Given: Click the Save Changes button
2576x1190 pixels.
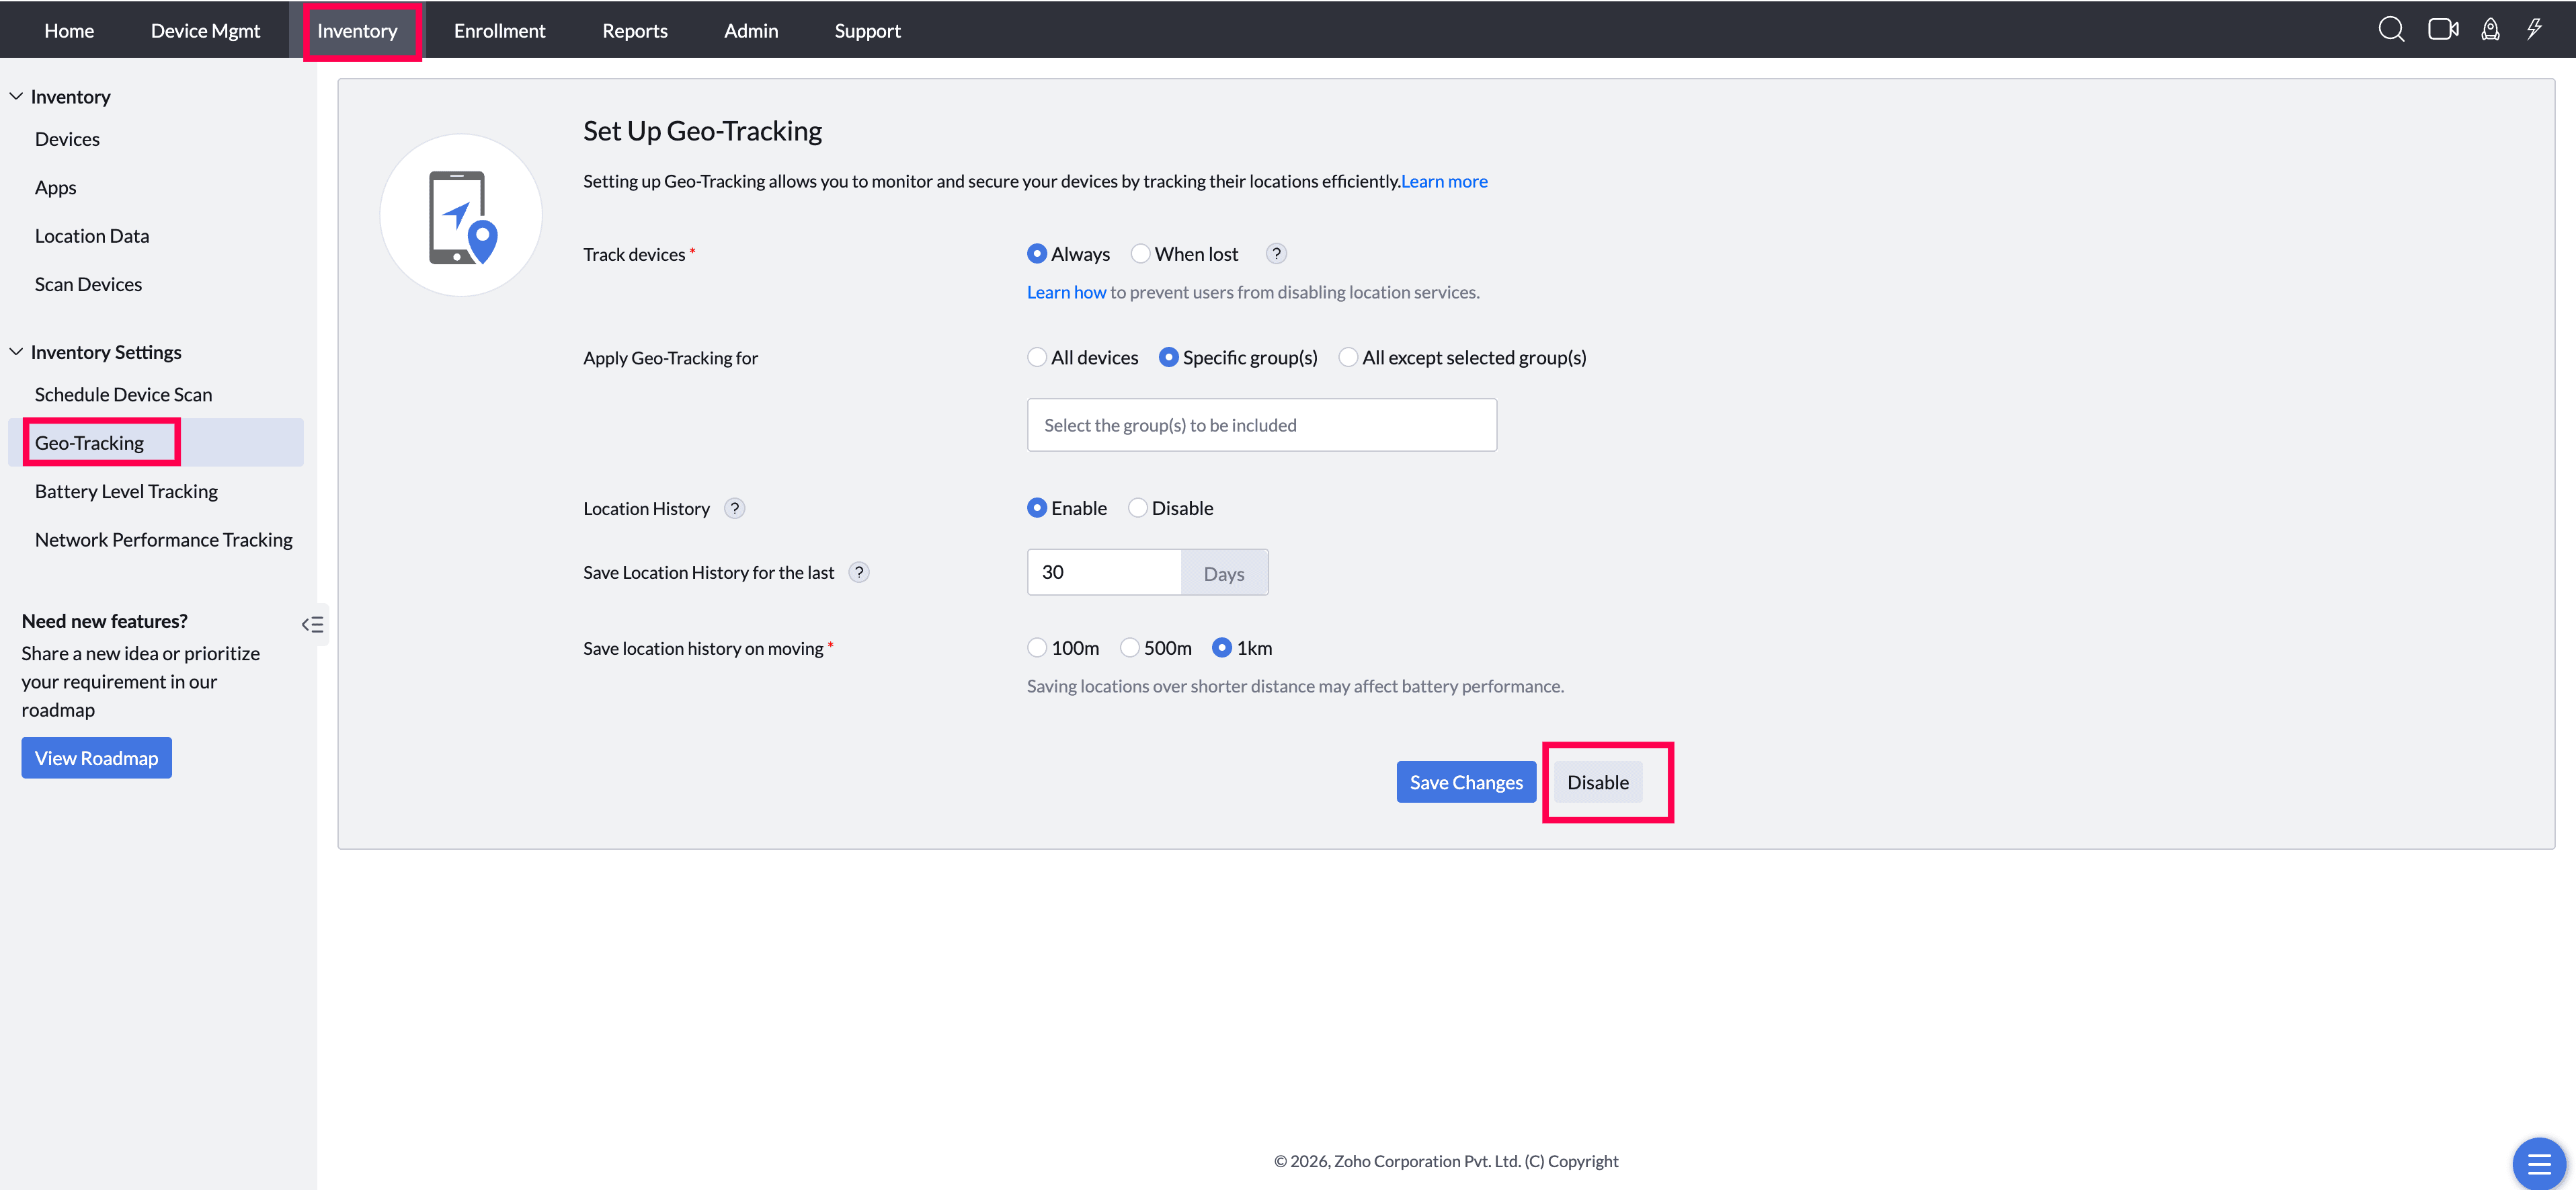Looking at the screenshot, I should (x=1466, y=781).
